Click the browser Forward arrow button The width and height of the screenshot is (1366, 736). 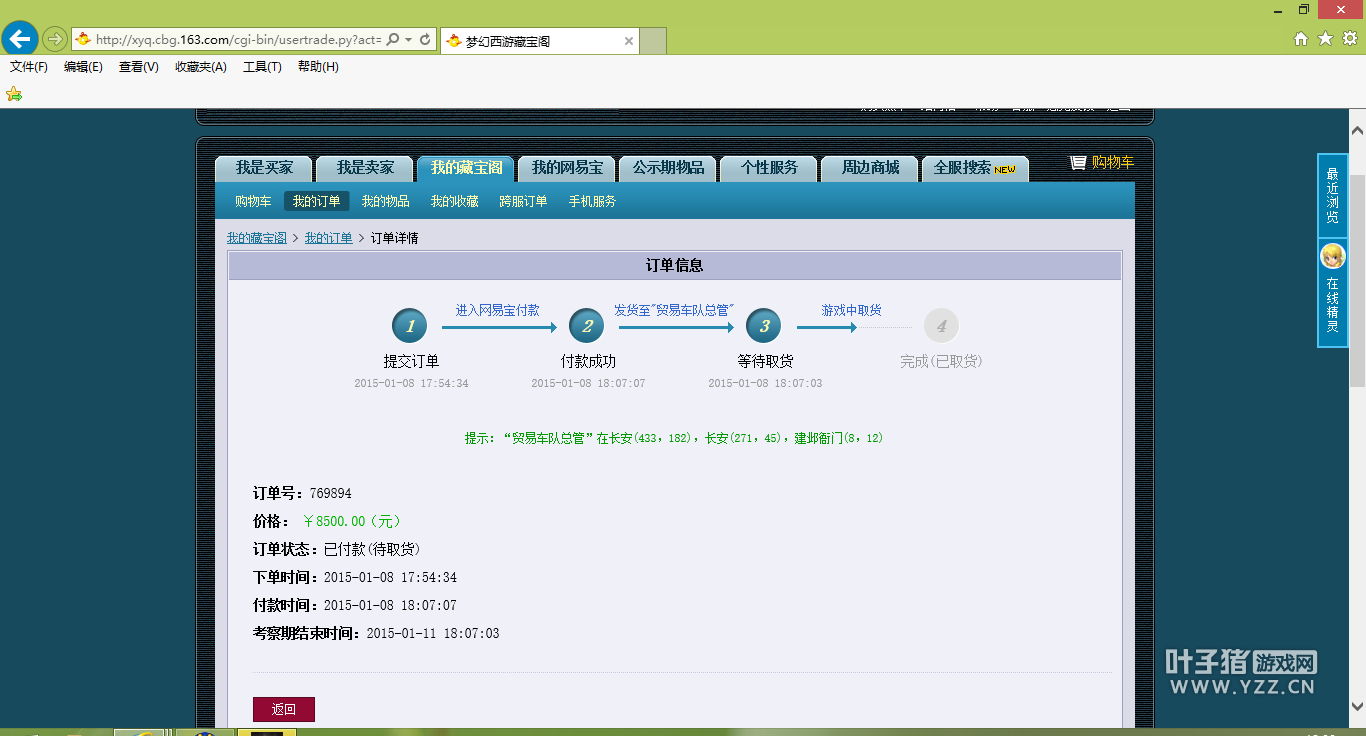[x=54, y=39]
